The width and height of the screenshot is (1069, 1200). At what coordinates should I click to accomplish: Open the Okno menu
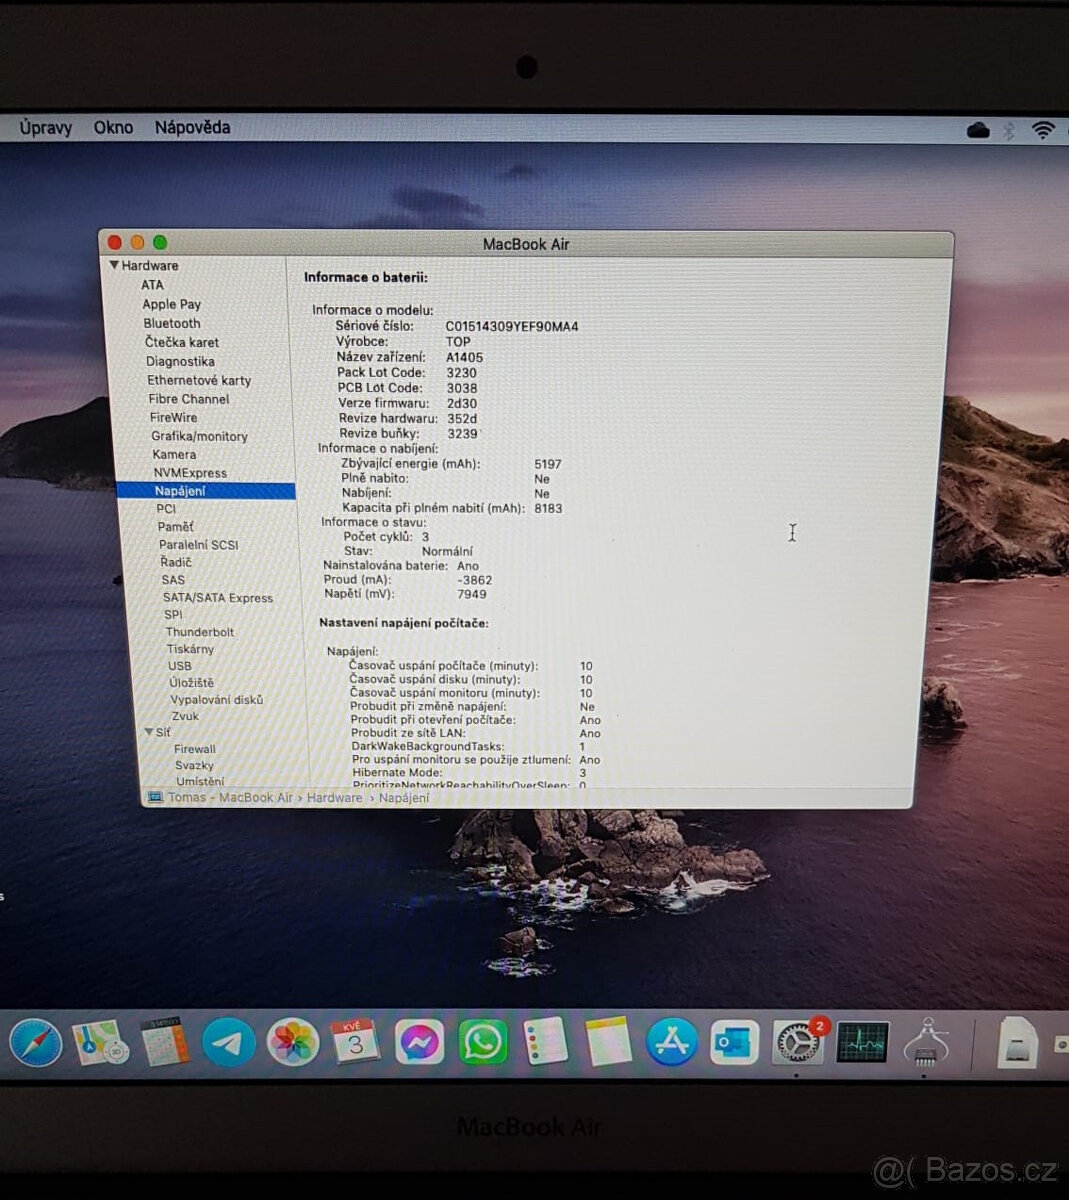pos(113,127)
